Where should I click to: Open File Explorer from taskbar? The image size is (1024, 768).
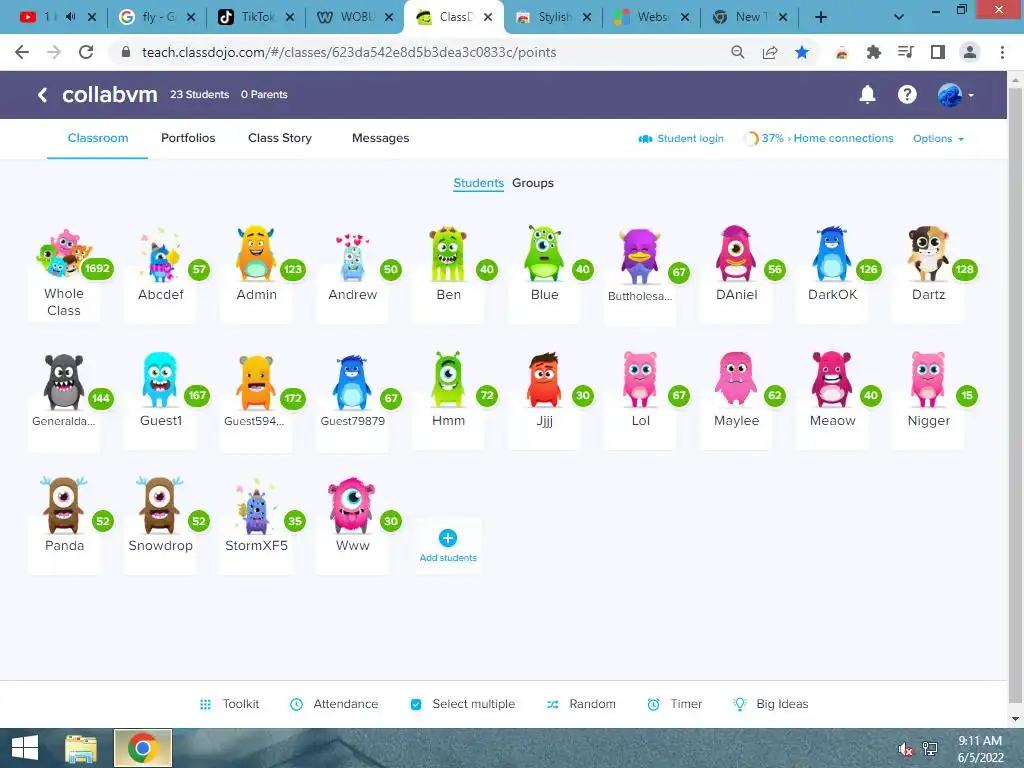(x=81, y=748)
